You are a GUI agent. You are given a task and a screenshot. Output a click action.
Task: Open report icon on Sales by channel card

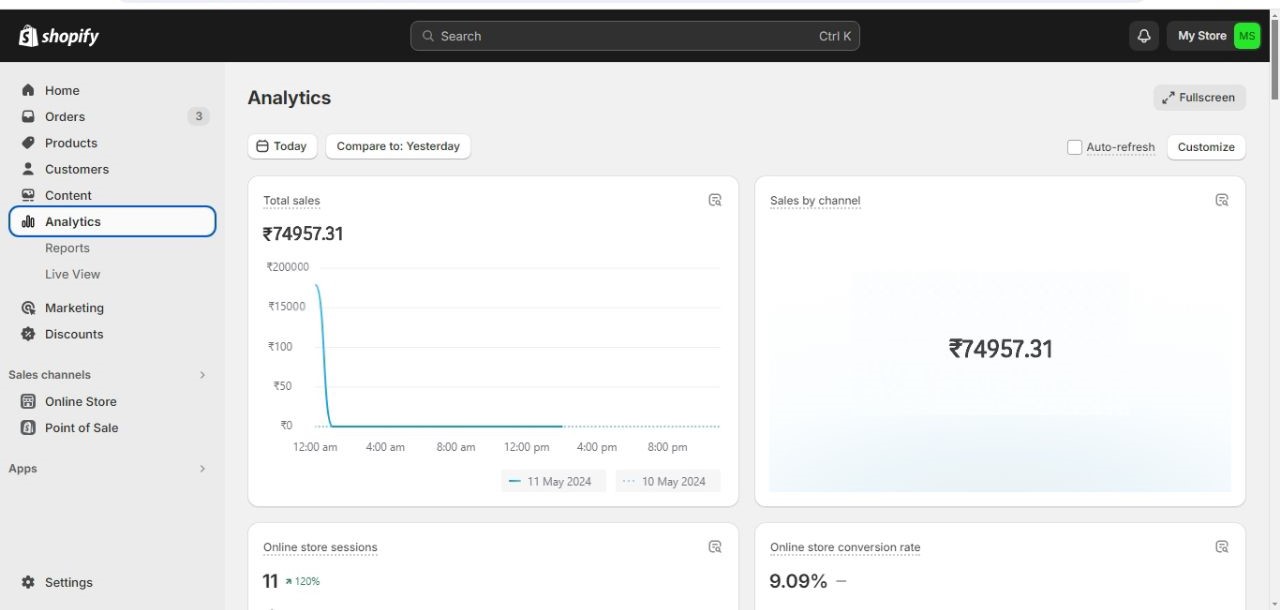tap(1221, 200)
